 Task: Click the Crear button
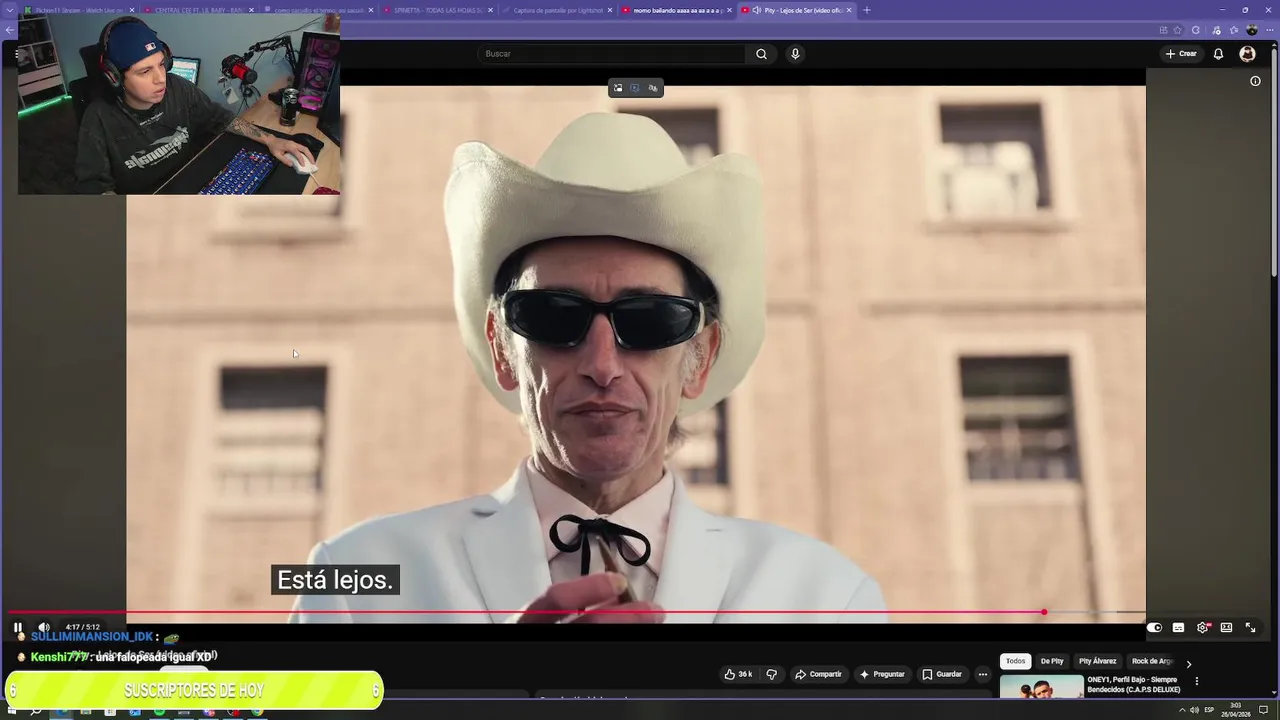(1181, 54)
